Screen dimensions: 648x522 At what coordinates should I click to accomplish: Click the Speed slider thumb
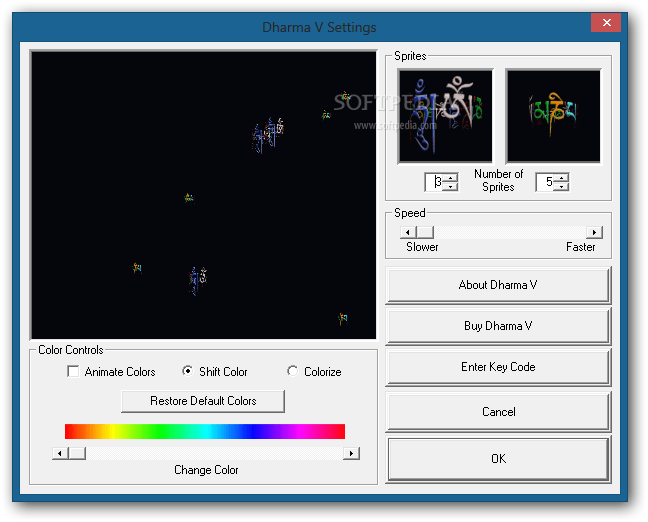point(425,232)
